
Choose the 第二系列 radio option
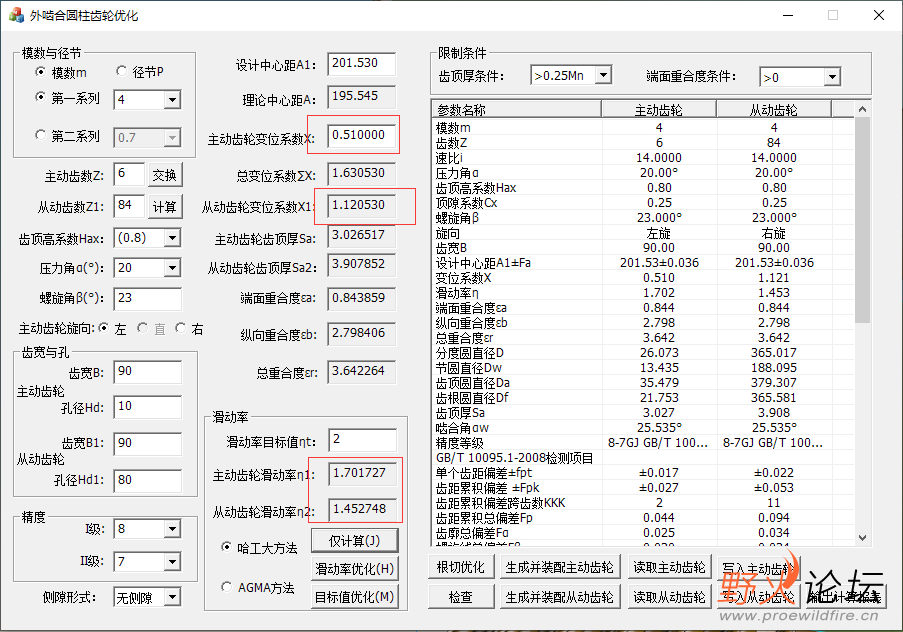pos(40,135)
